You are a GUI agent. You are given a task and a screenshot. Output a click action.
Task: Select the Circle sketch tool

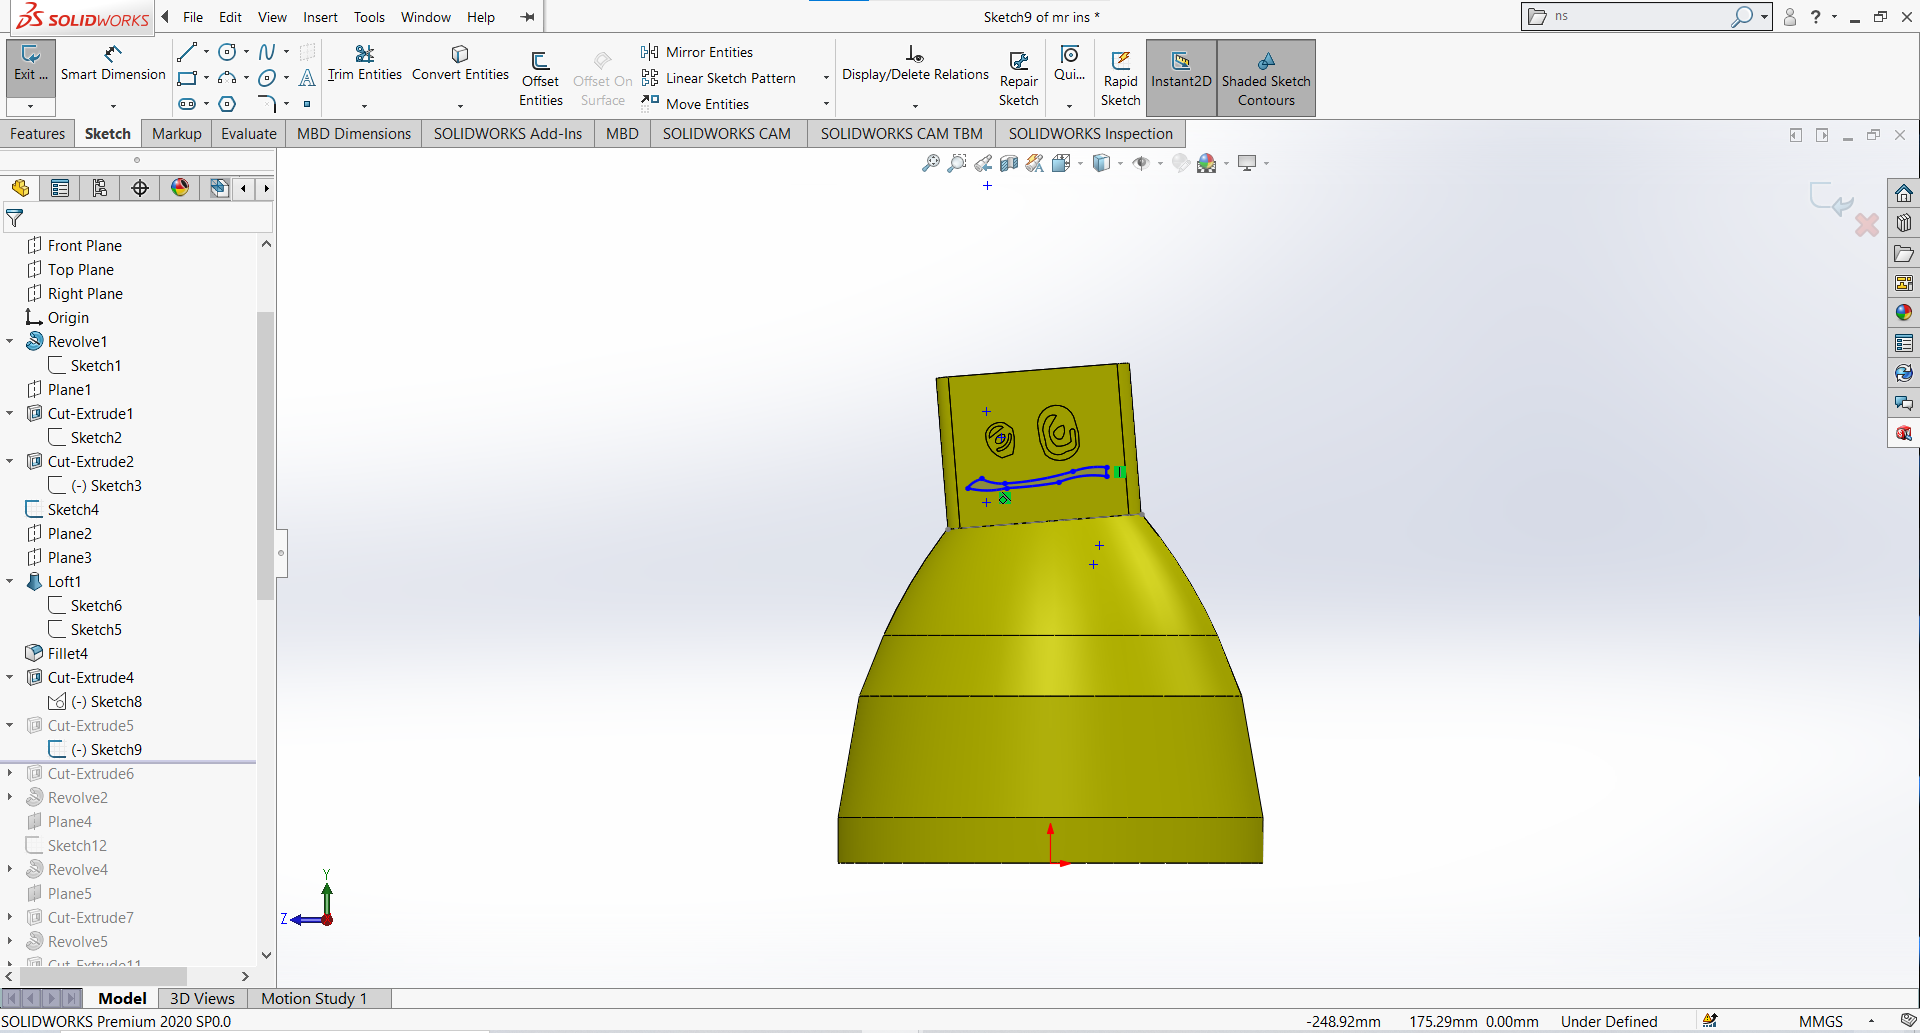point(227,51)
